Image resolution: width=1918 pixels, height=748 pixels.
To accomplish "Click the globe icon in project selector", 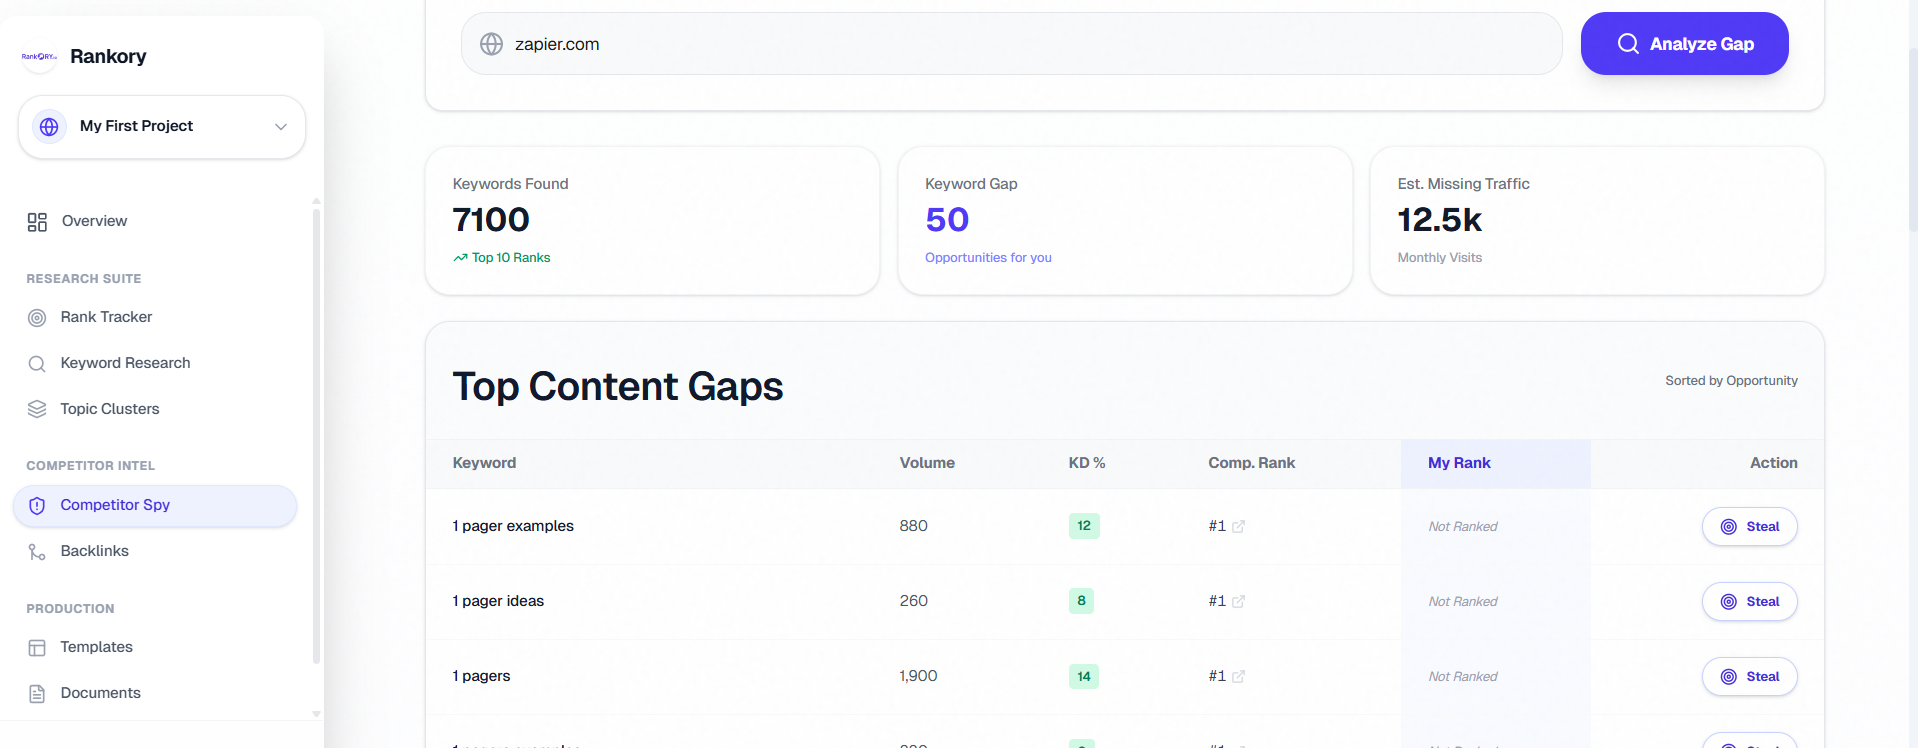I will [x=49, y=127].
